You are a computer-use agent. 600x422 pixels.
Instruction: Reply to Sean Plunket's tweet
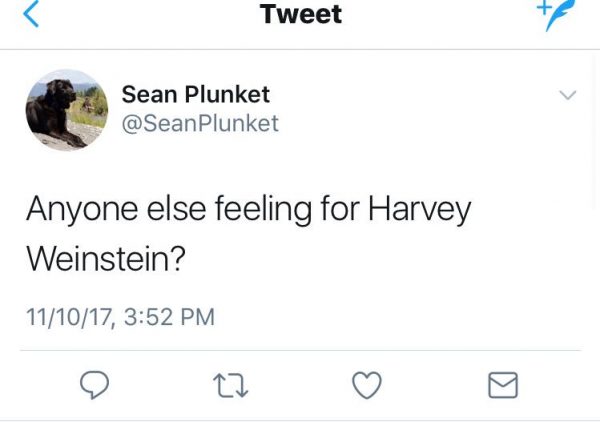(93, 385)
